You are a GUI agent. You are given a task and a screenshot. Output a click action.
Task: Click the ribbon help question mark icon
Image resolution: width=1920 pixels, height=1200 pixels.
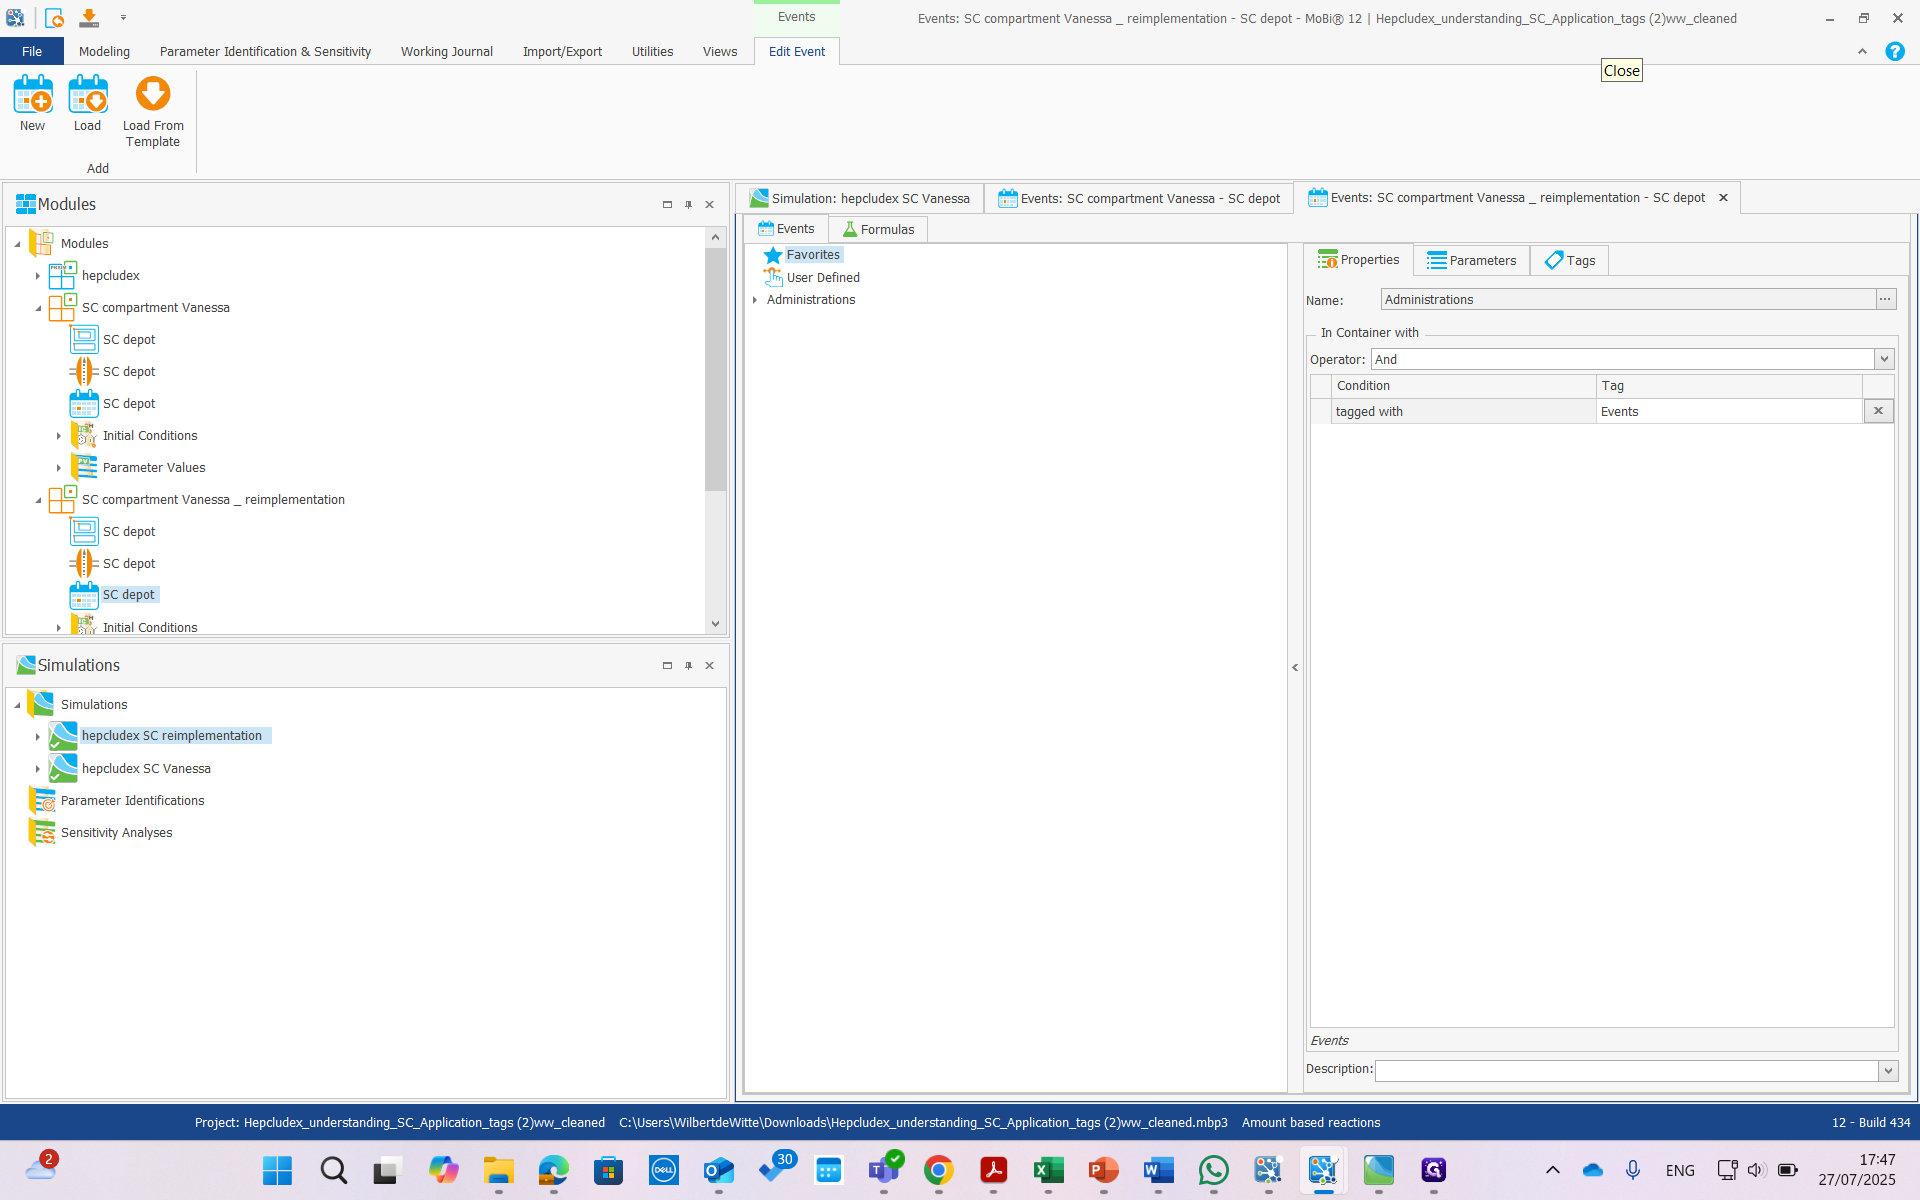1894,52
